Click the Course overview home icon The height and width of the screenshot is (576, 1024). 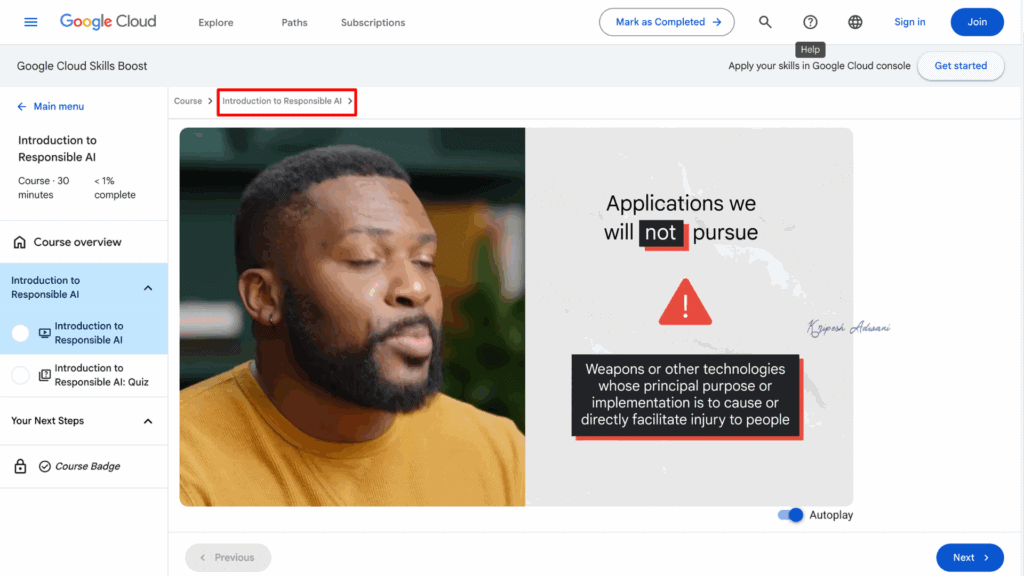[19, 242]
